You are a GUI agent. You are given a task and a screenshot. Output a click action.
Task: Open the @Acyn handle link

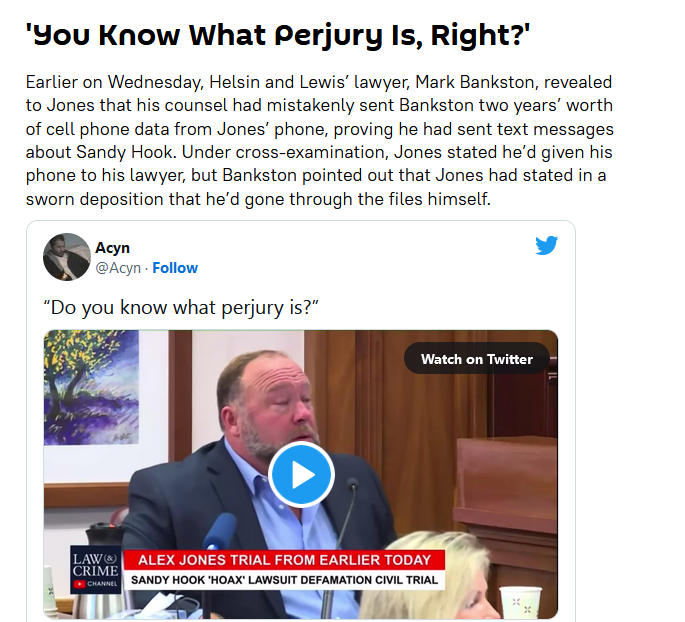pyautogui.click(x=118, y=268)
